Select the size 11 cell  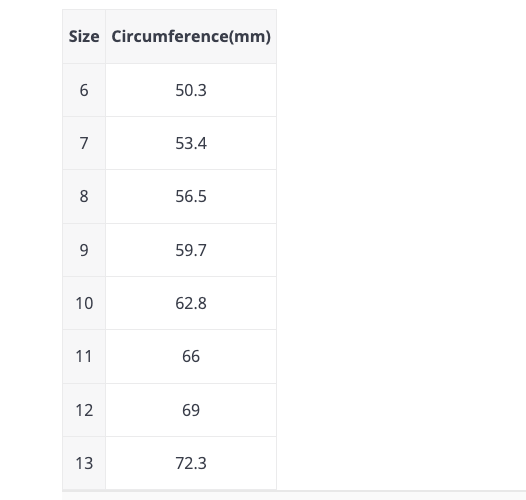point(84,356)
